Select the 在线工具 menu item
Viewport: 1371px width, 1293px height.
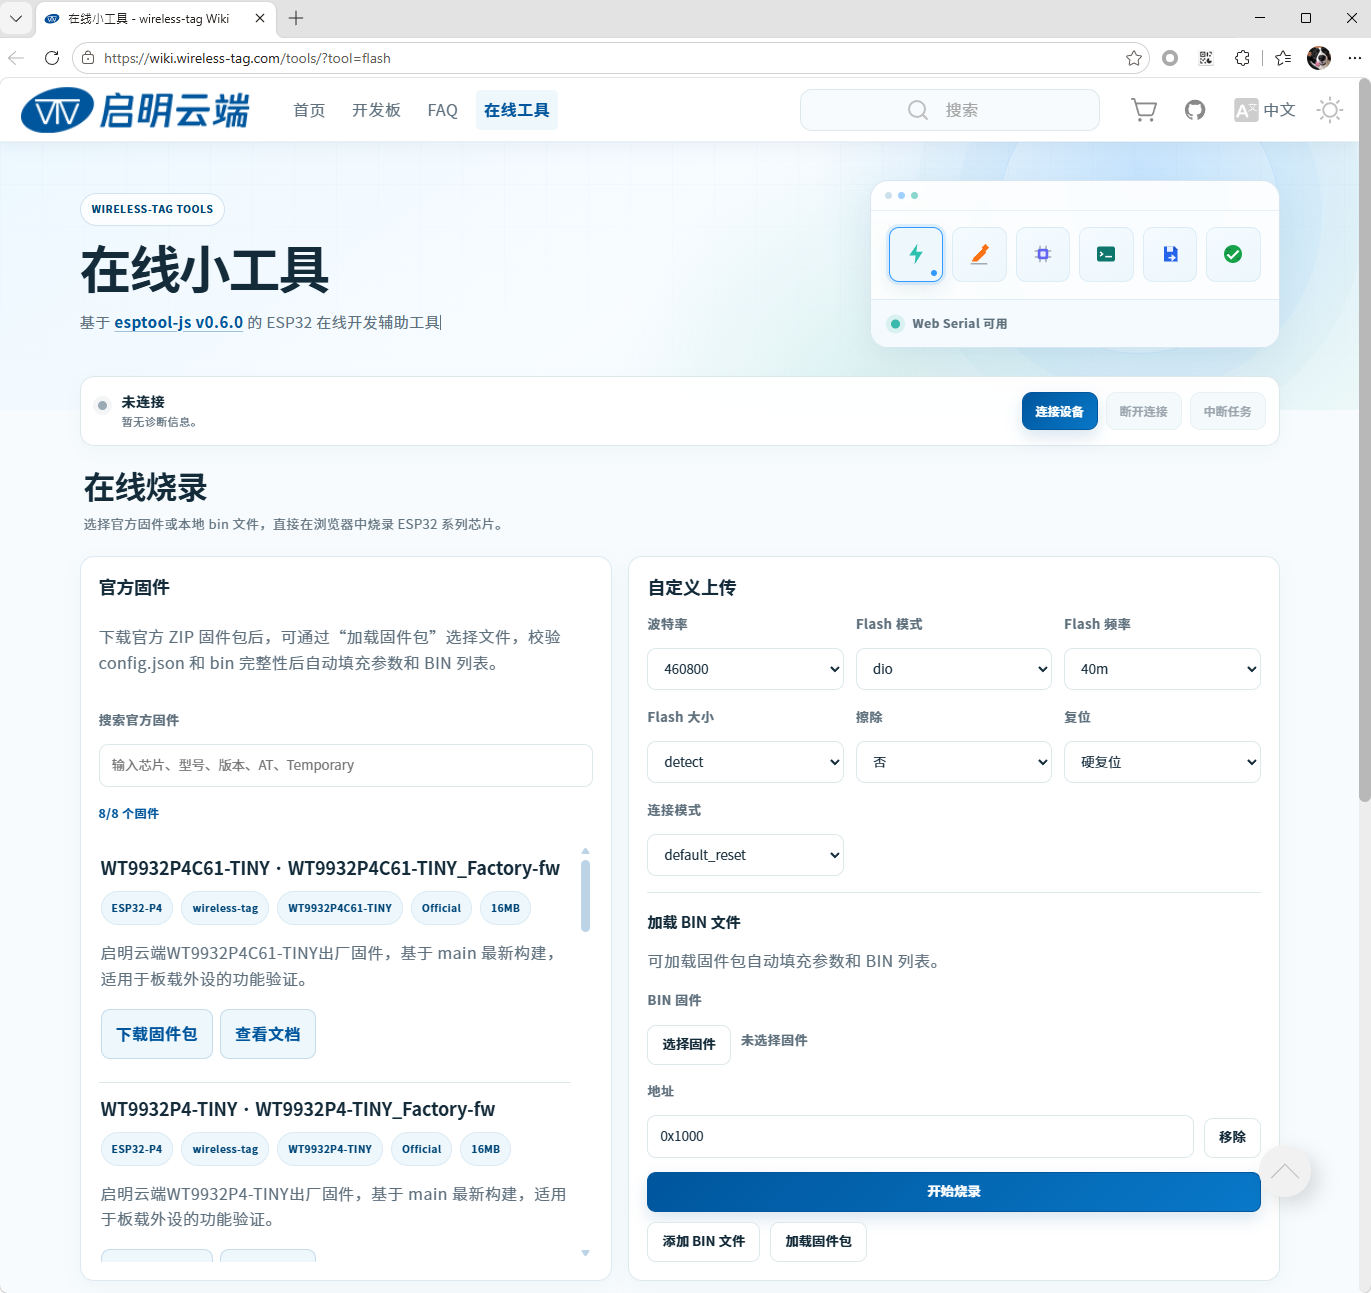517,110
